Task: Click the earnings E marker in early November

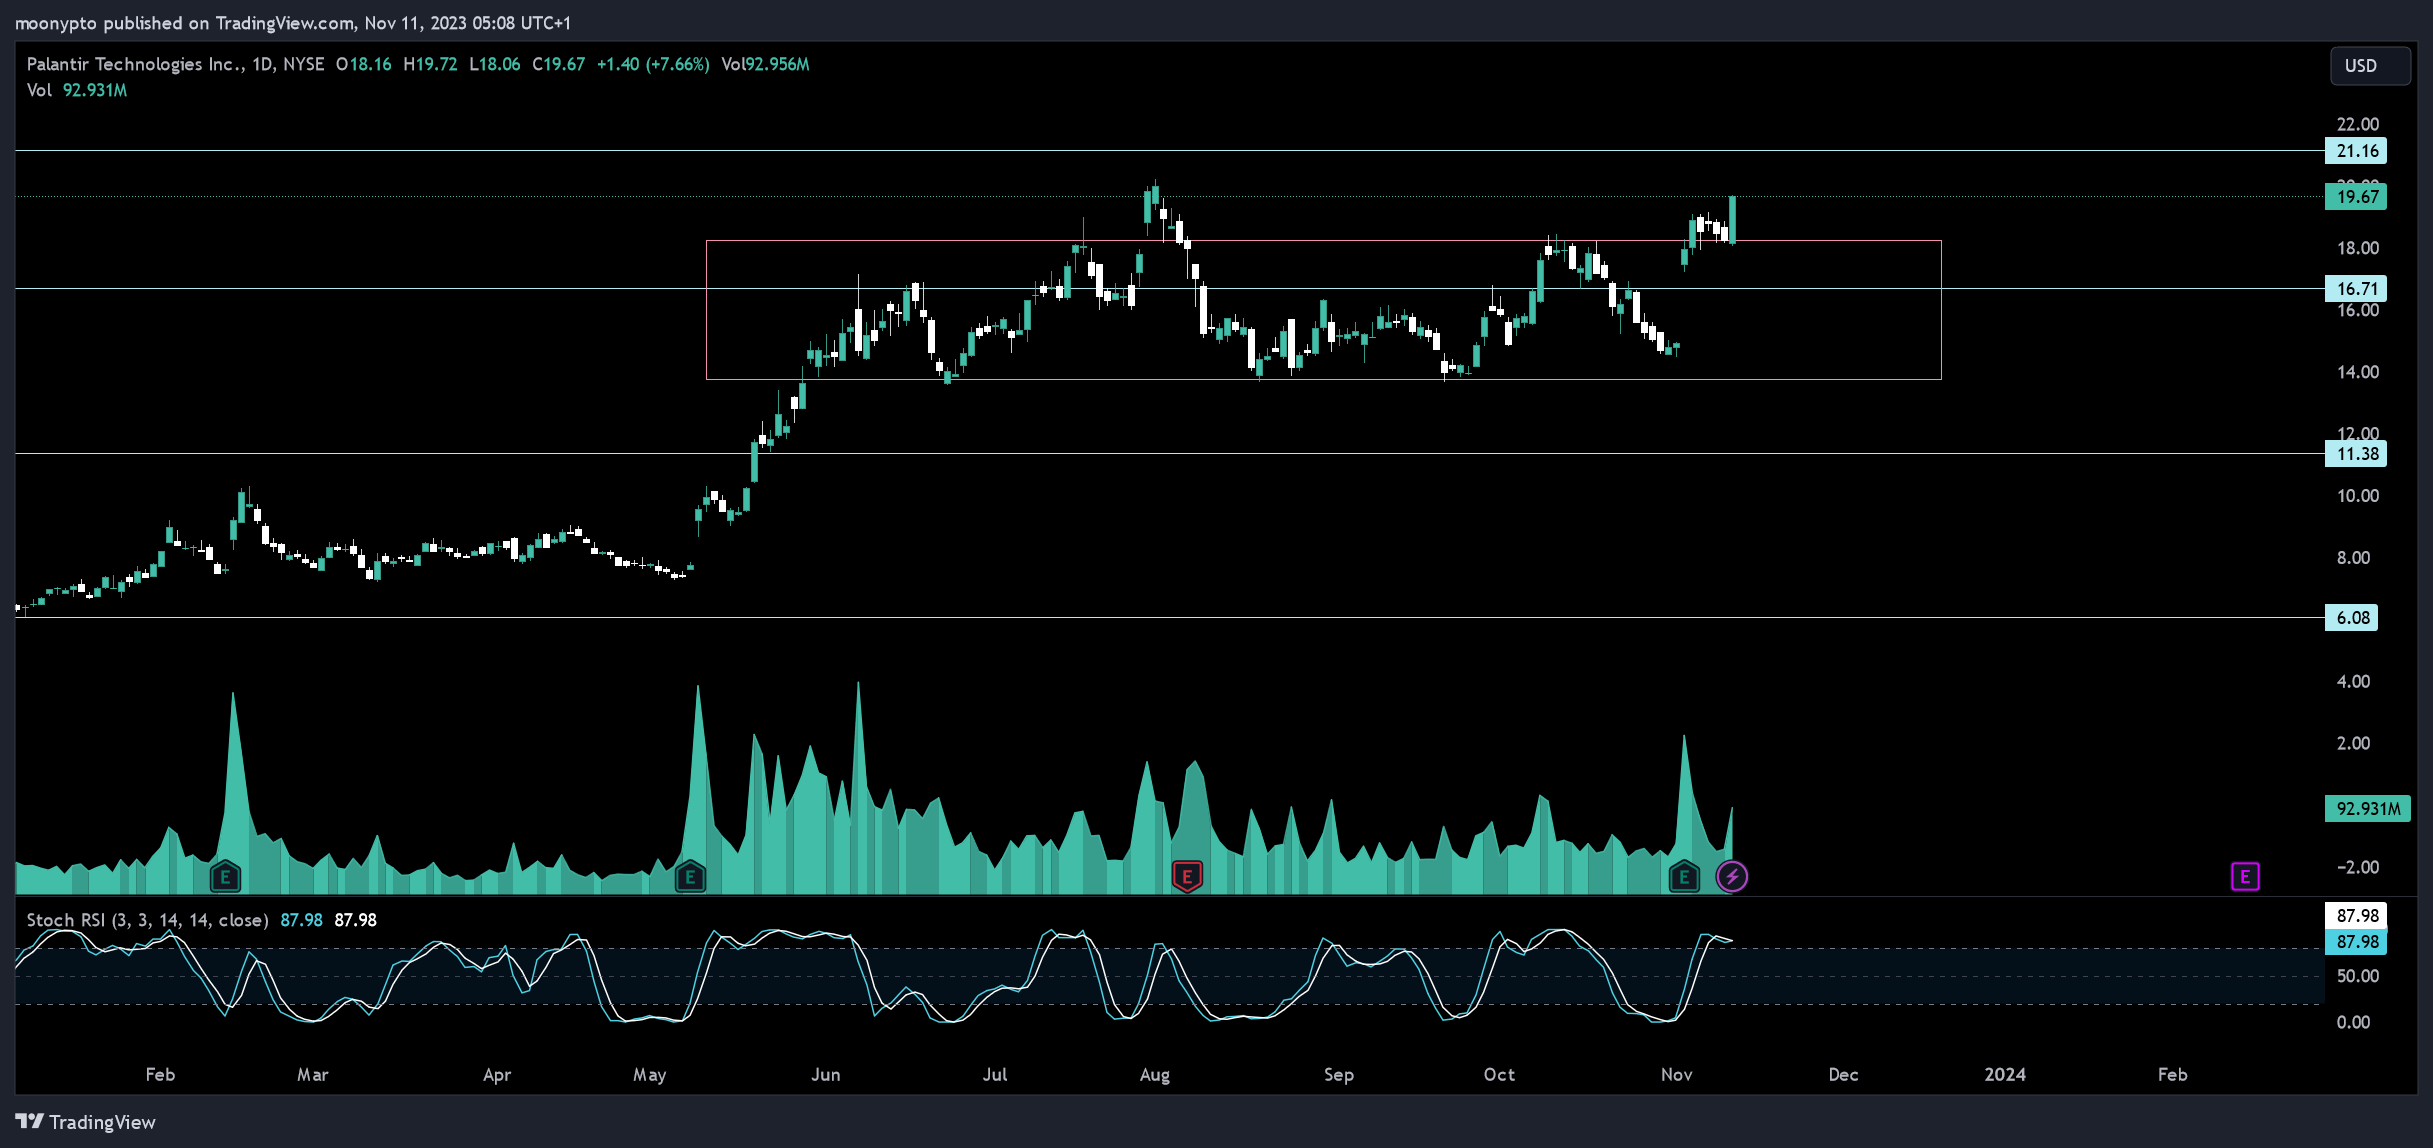Action: pos(1684,877)
